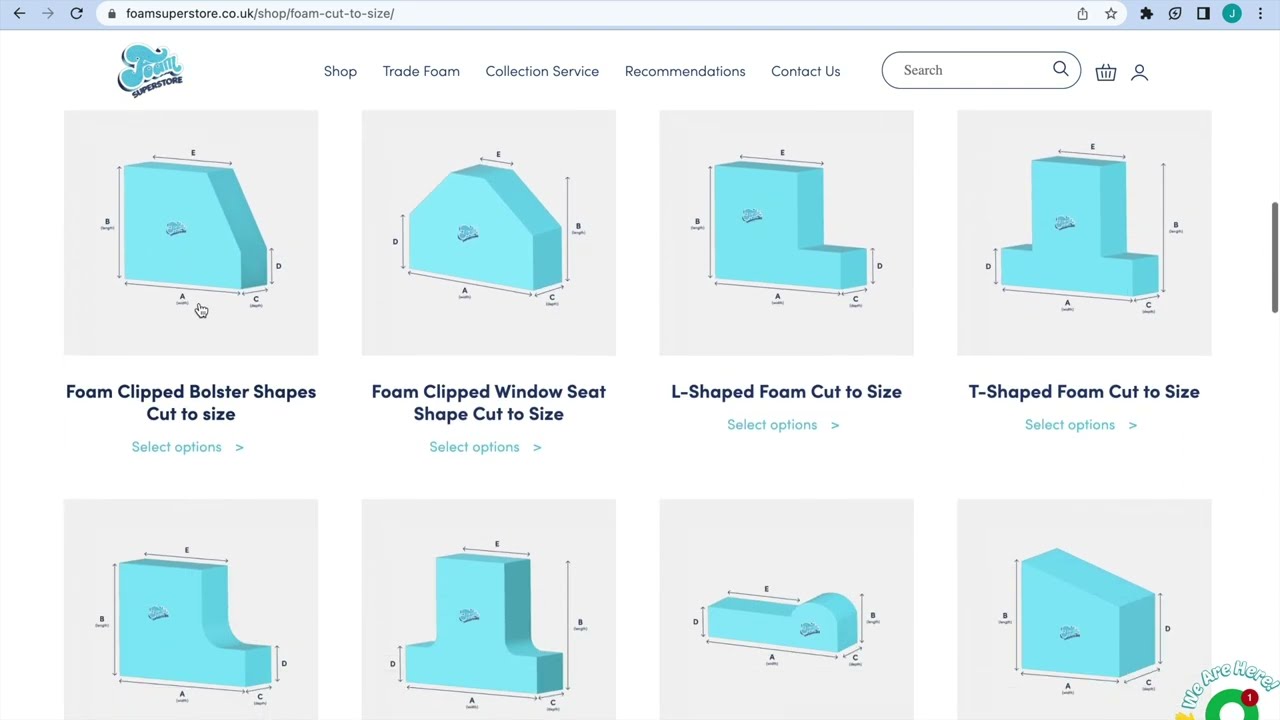Open the Trade Foam menu item

(421, 71)
